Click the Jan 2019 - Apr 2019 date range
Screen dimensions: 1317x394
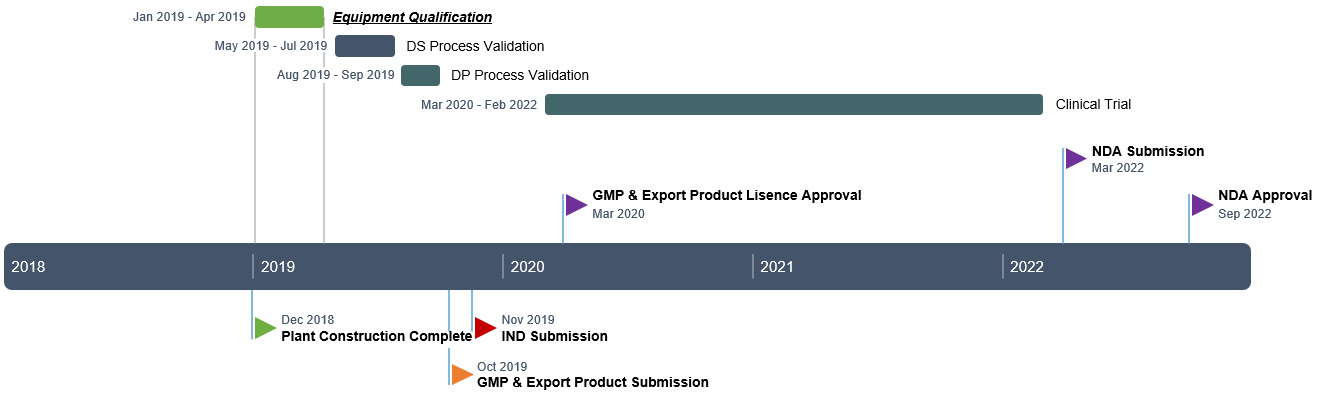[189, 17]
